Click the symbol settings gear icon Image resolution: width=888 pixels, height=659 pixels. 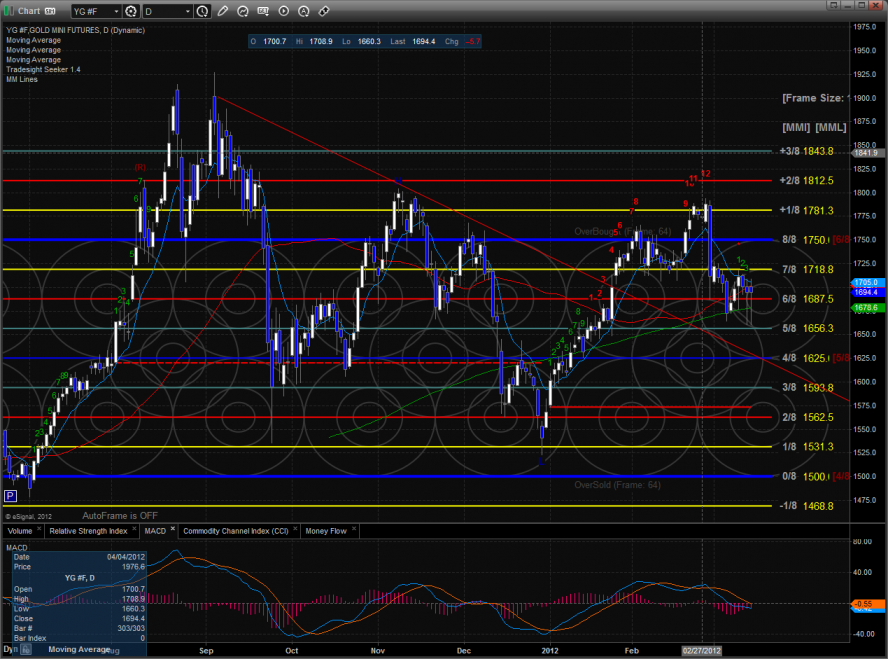tap(129, 11)
